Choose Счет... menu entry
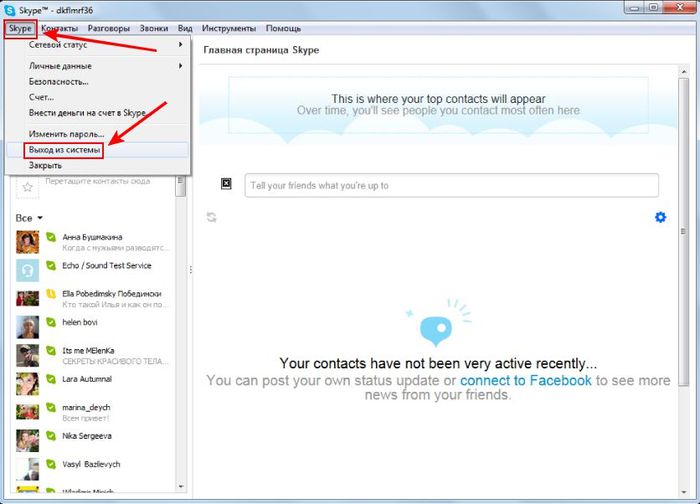The width and height of the screenshot is (700, 504). tap(98, 97)
